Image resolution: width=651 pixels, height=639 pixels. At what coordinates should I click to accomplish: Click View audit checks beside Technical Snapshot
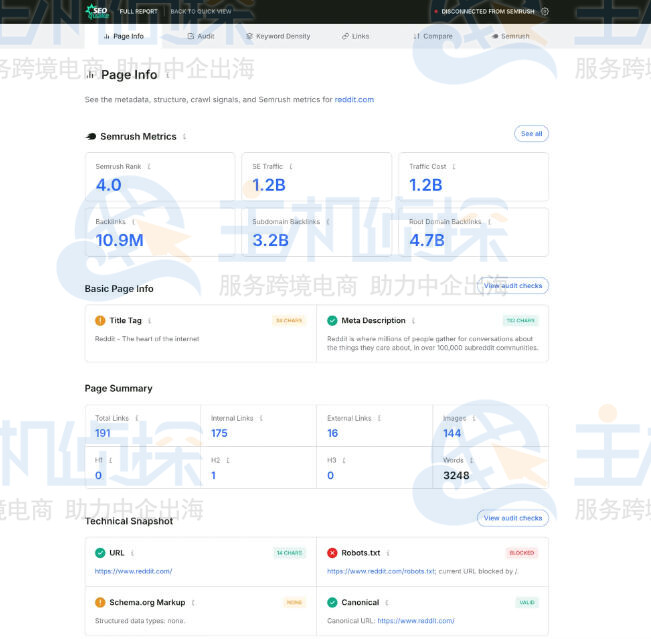pos(513,518)
